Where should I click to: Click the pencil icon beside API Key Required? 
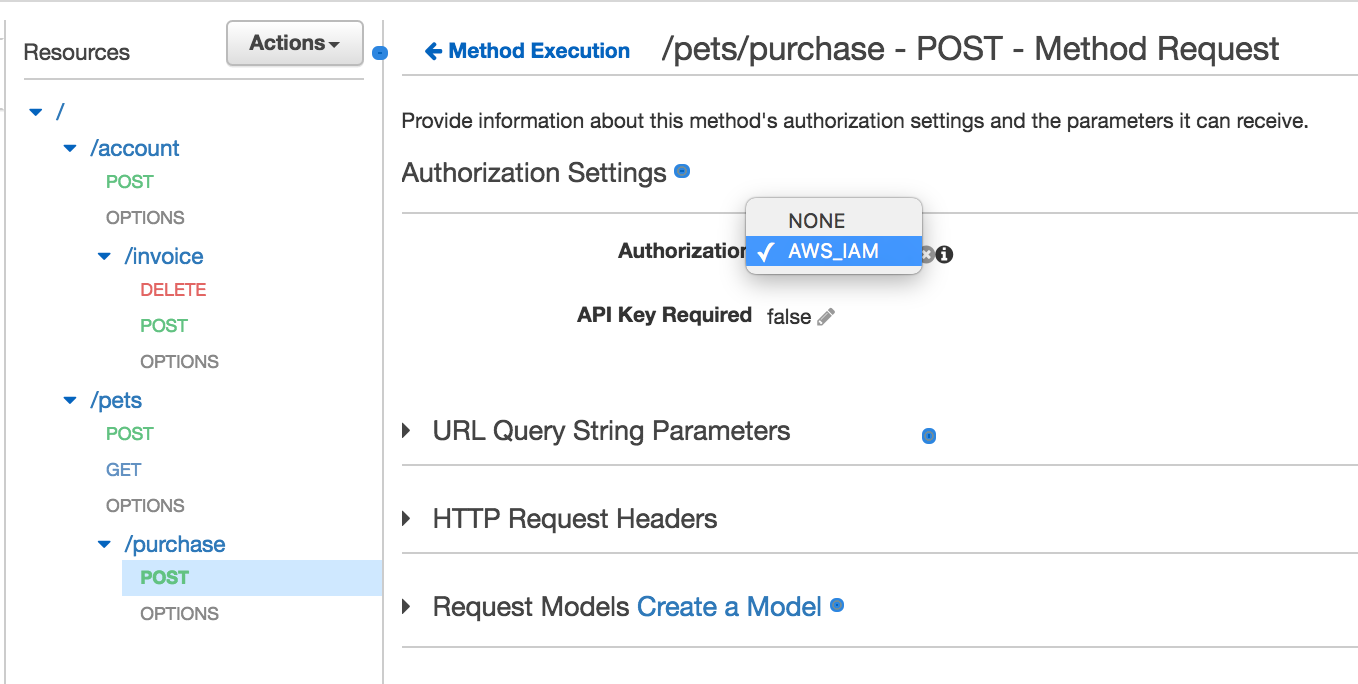826,317
